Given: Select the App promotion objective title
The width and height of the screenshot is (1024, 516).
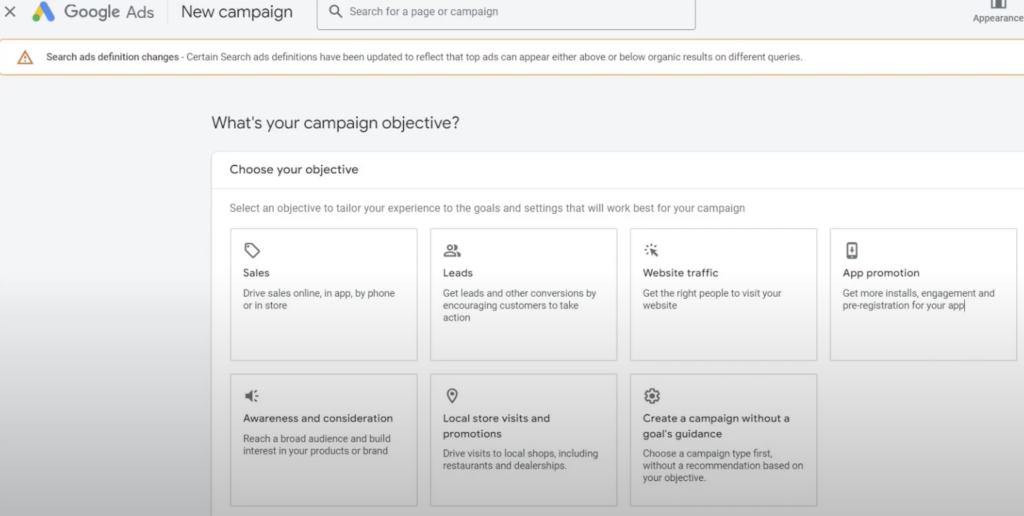Looking at the screenshot, I should [881, 273].
